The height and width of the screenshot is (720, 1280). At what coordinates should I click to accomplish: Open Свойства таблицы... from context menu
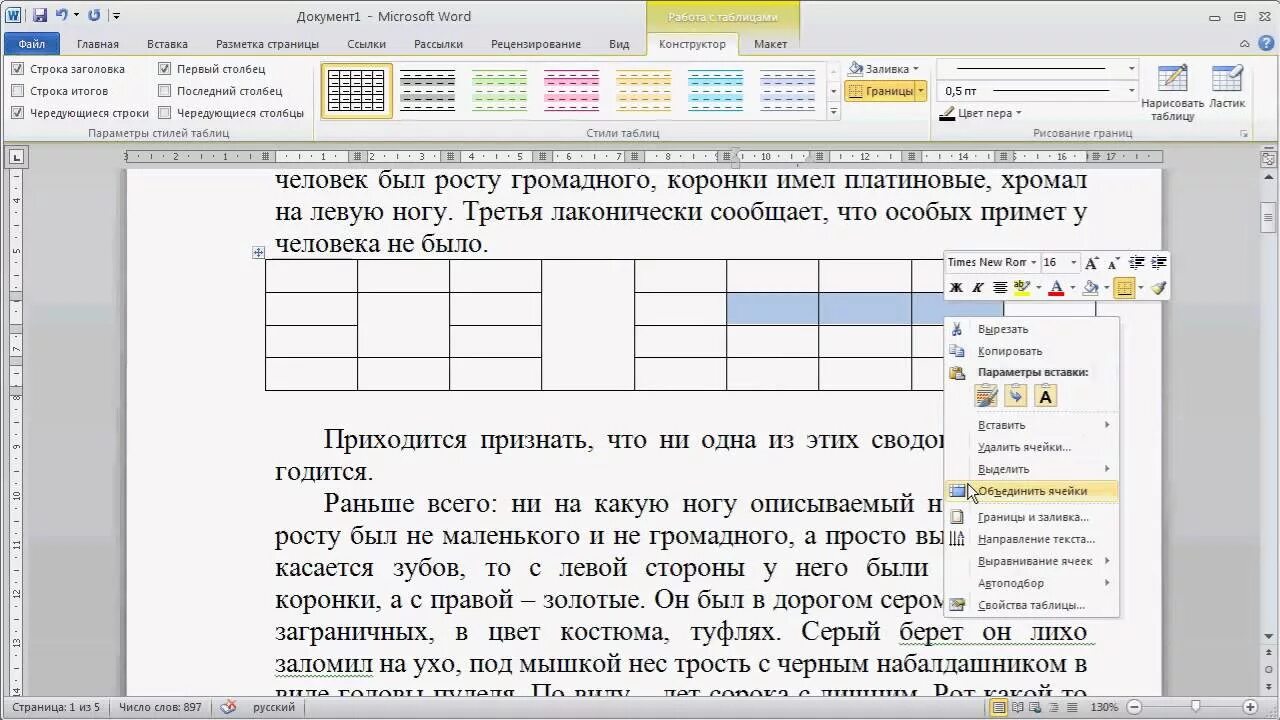[1032, 605]
